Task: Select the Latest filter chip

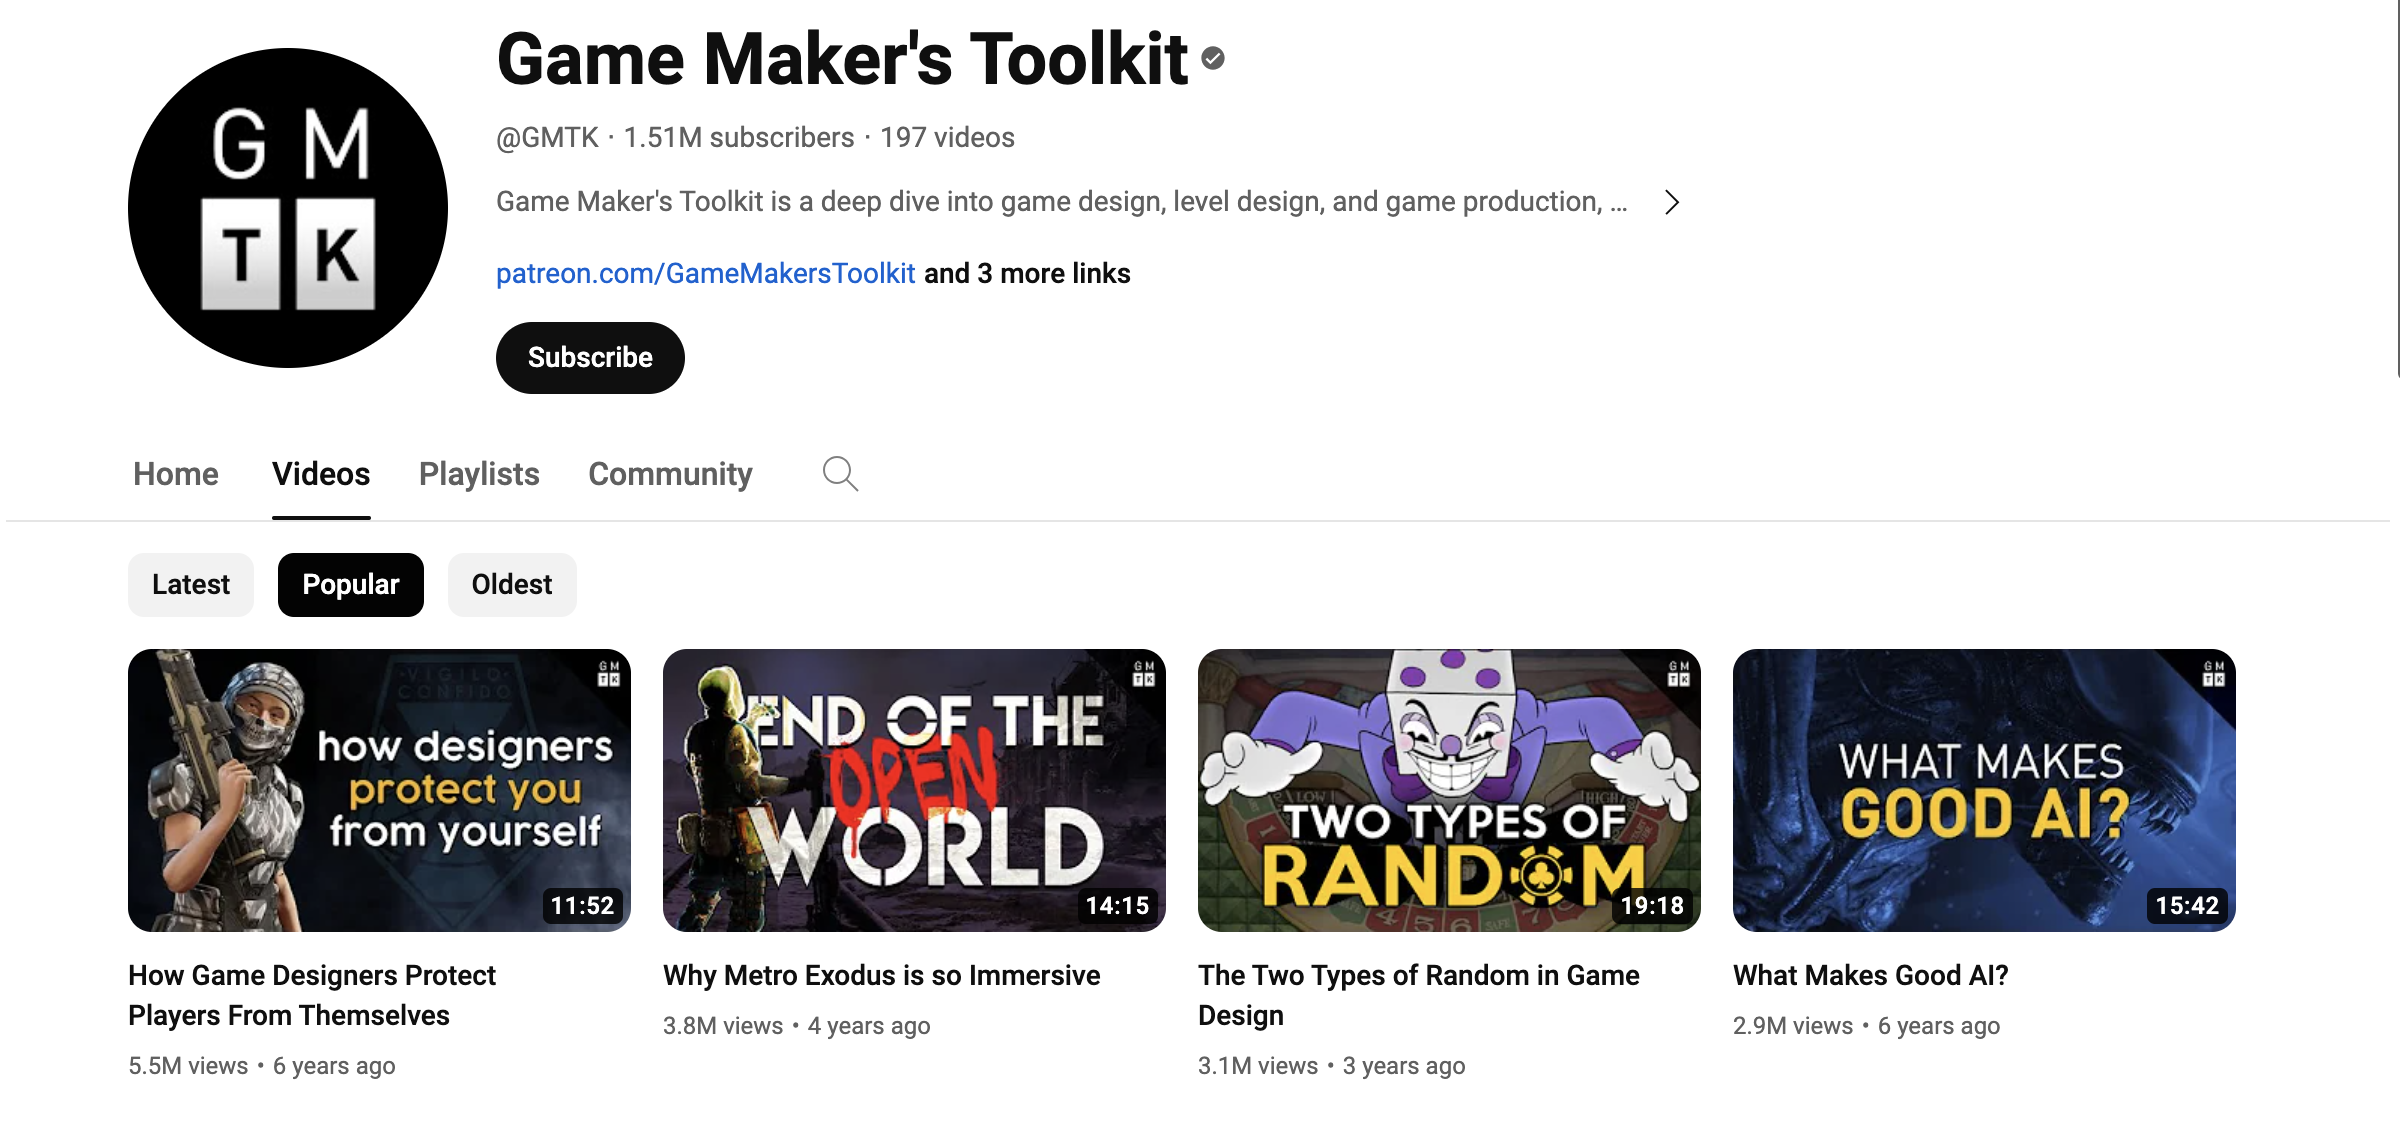Action: point(190,584)
